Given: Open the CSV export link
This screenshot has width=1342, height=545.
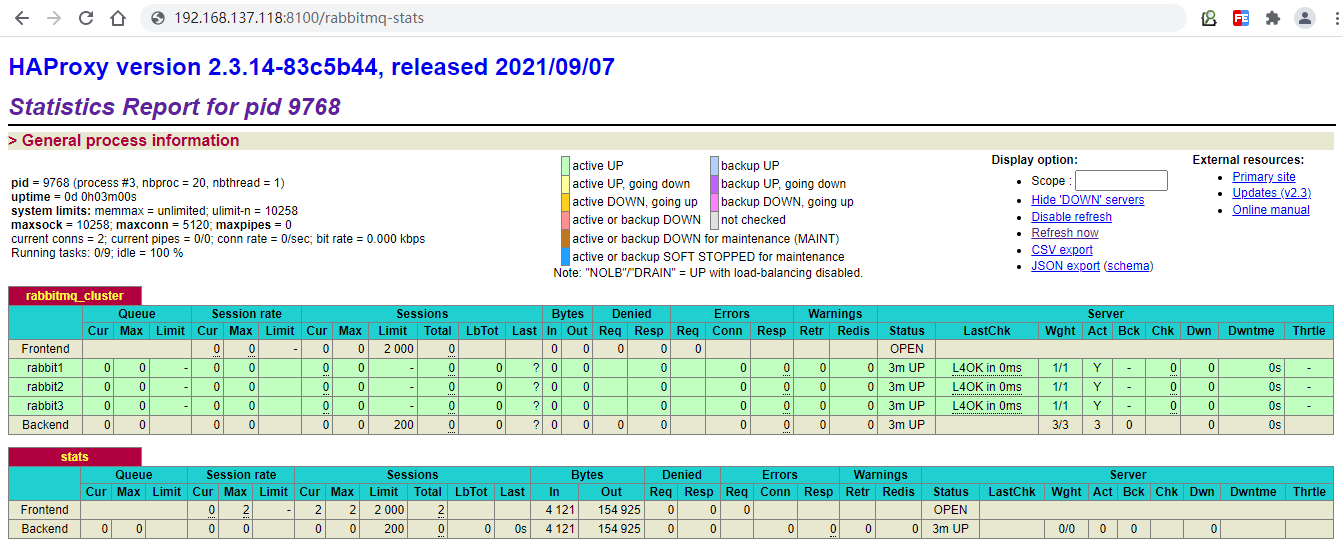Looking at the screenshot, I should pos(1062,250).
